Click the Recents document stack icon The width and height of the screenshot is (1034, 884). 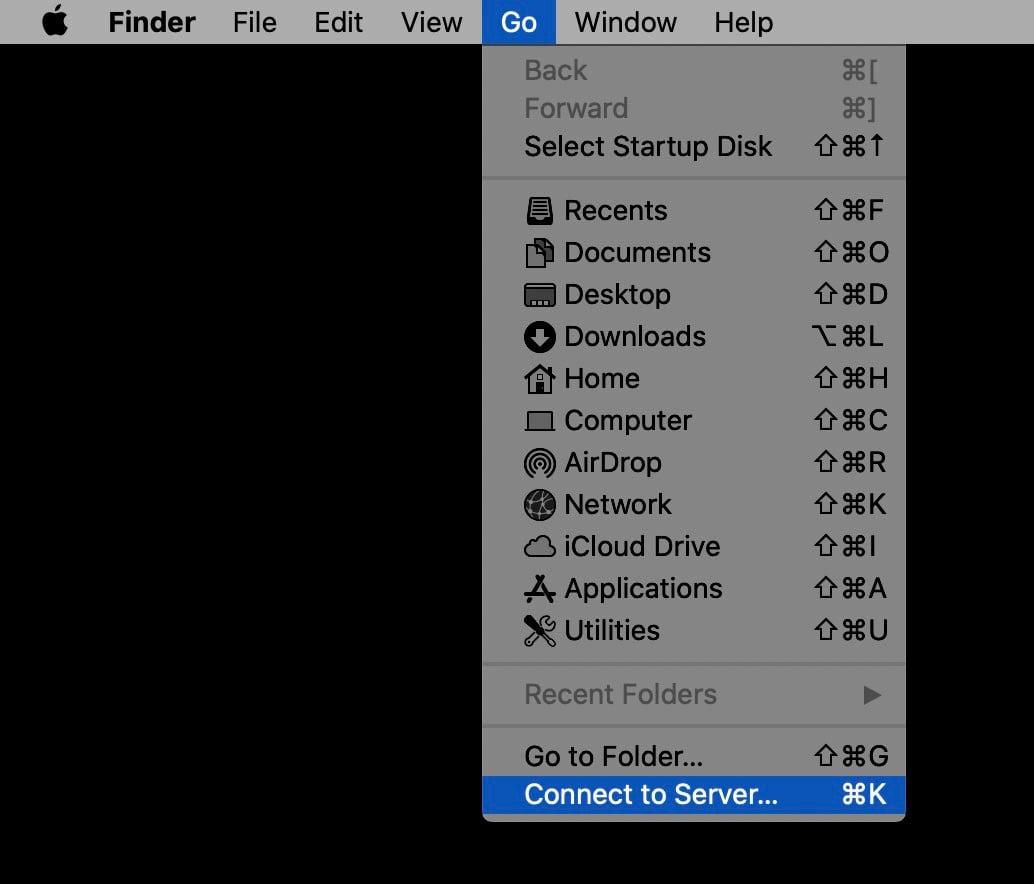click(x=540, y=210)
